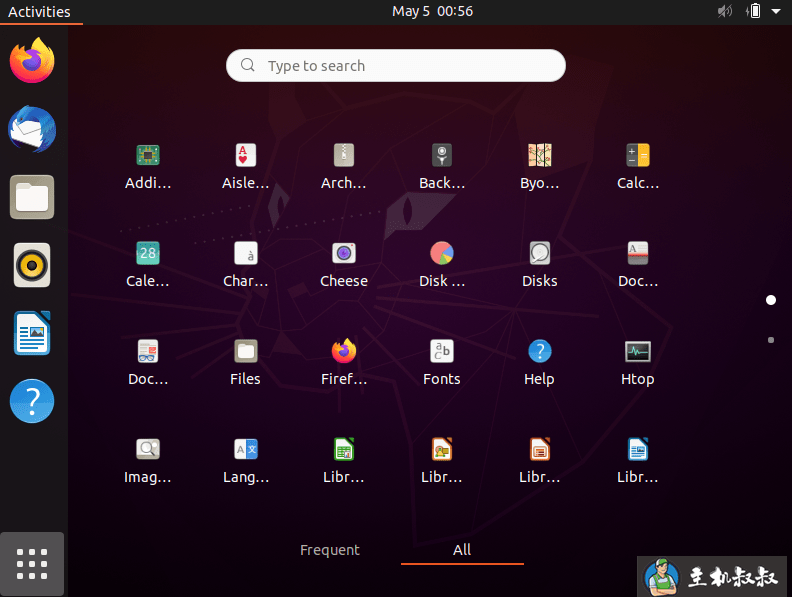Screen dimensions: 792x597
Task: Open Document Viewer icon with glasses
Action: coord(148,352)
